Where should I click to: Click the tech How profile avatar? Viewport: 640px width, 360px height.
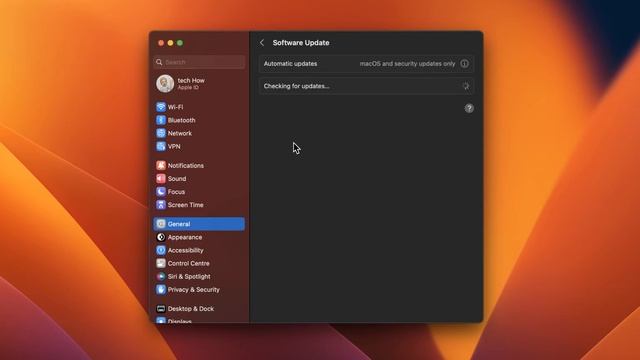click(x=165, y=84)
